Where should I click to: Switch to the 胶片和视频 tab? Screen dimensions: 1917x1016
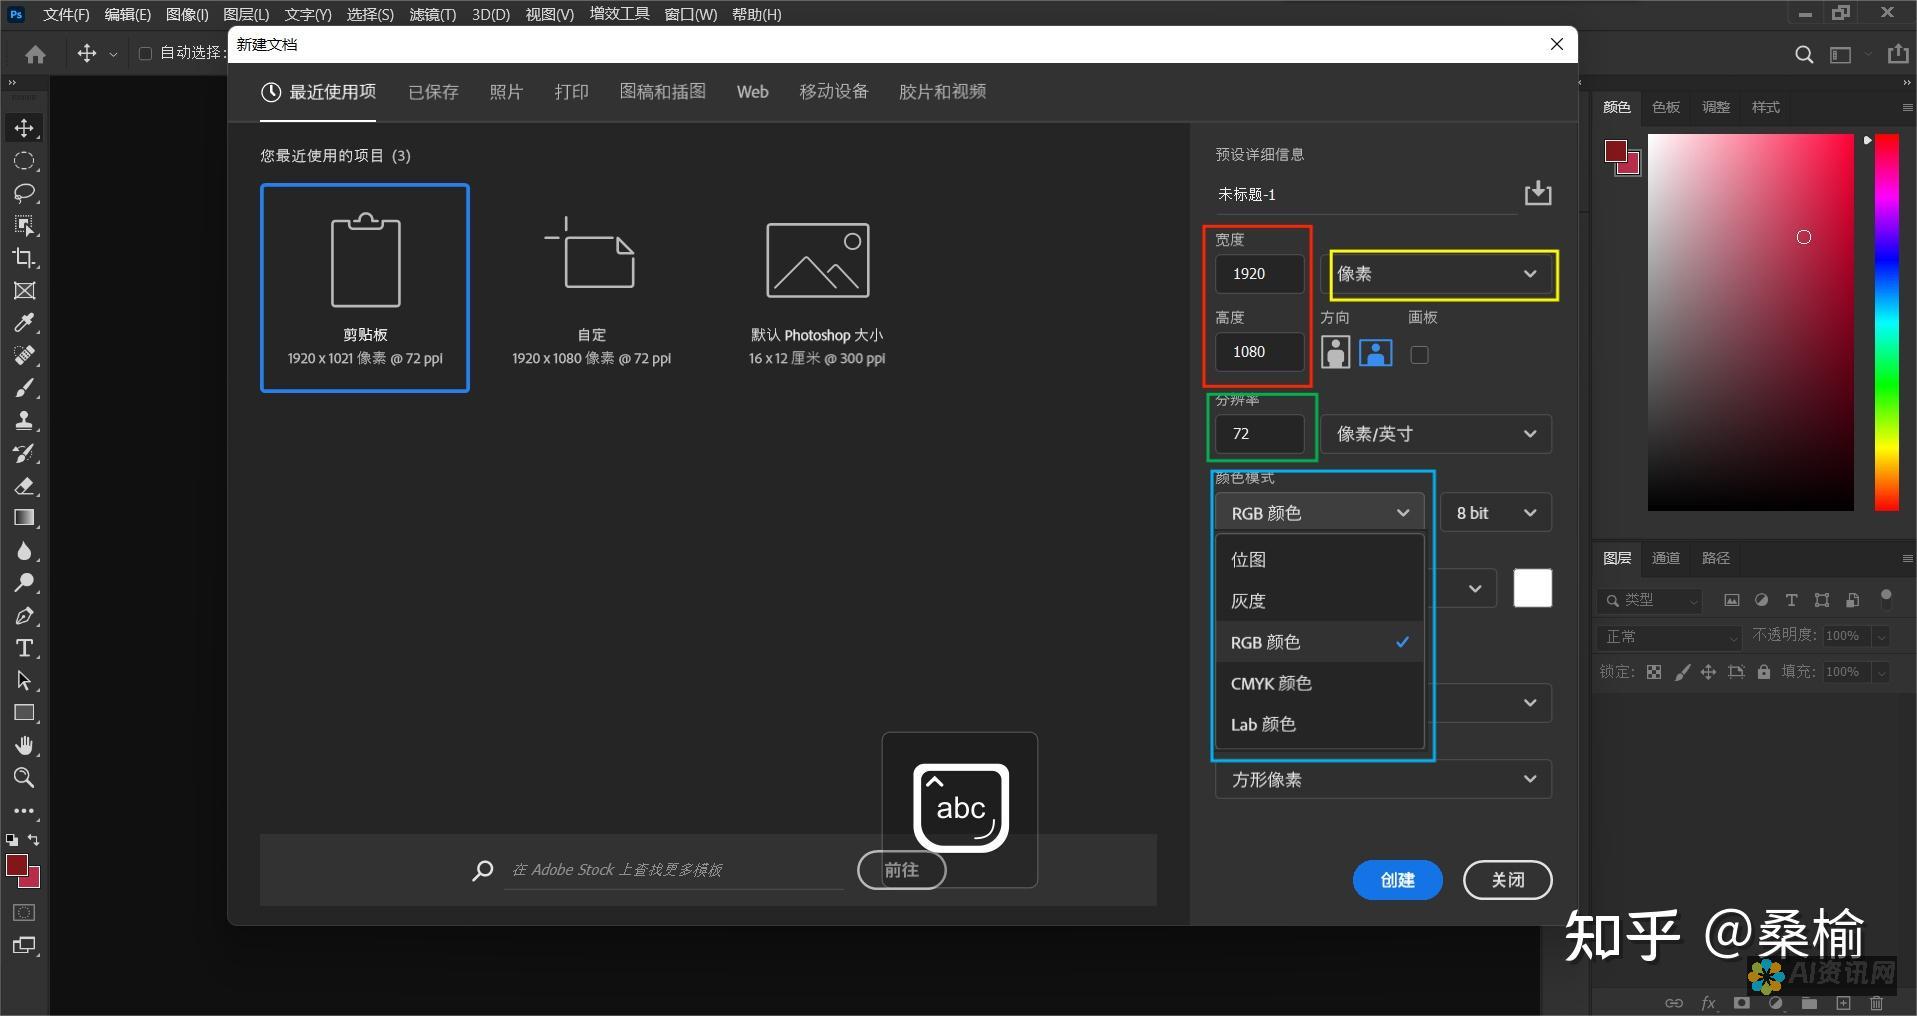pyautogui.click(x=942, y=92)
